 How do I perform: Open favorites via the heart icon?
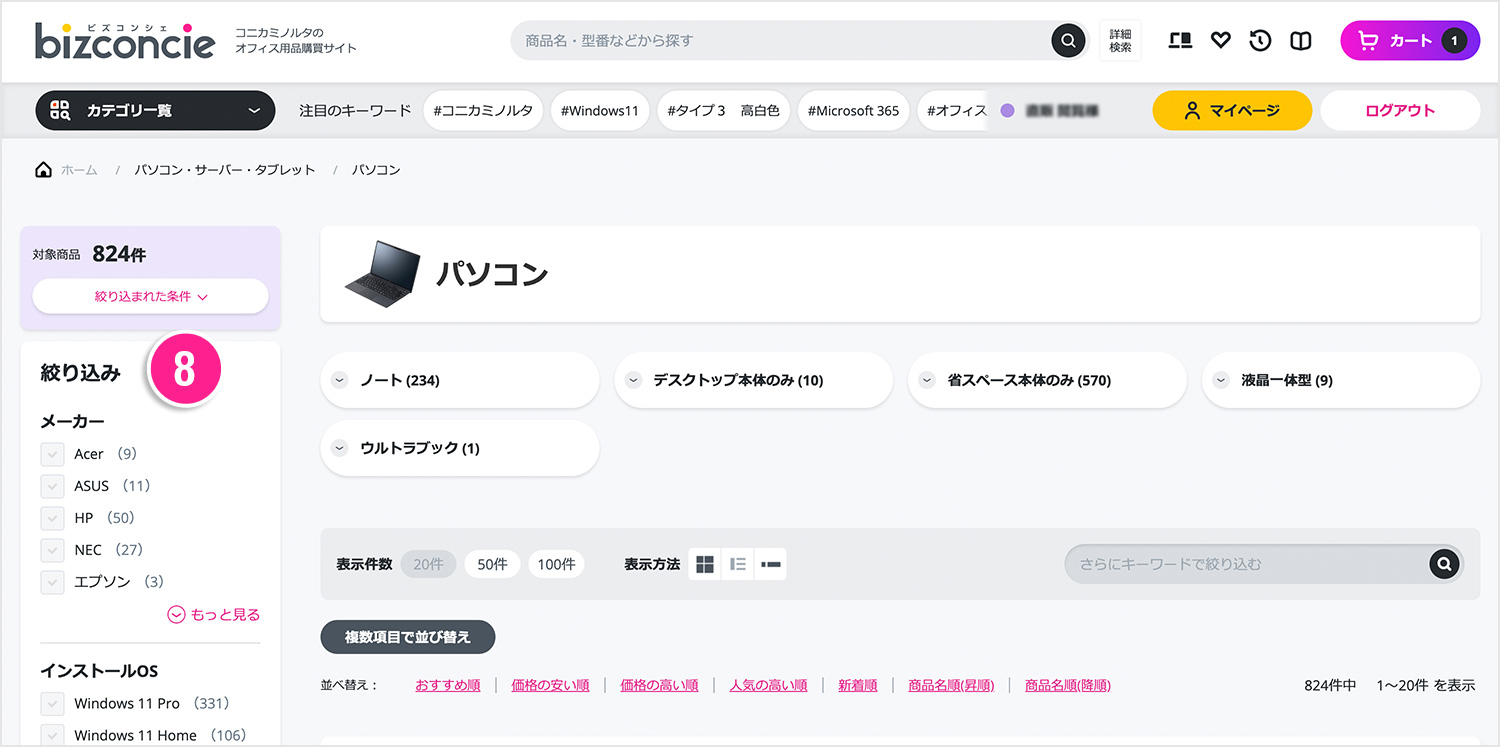1220,41
